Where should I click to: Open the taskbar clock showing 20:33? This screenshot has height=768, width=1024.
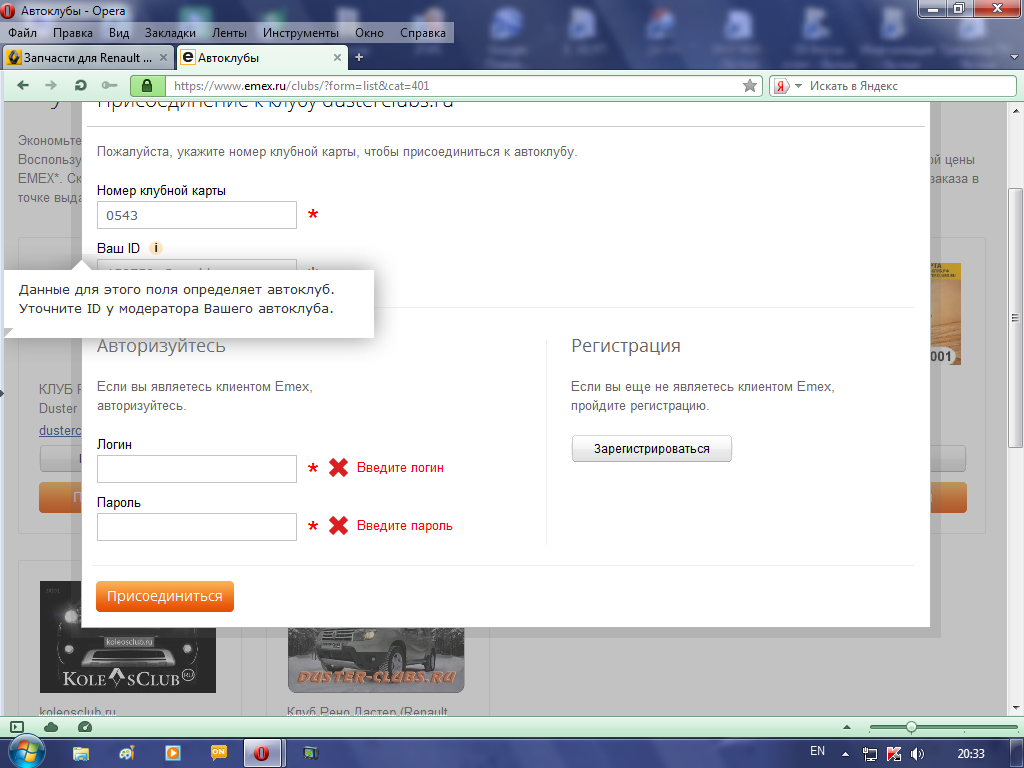point(970,754)
